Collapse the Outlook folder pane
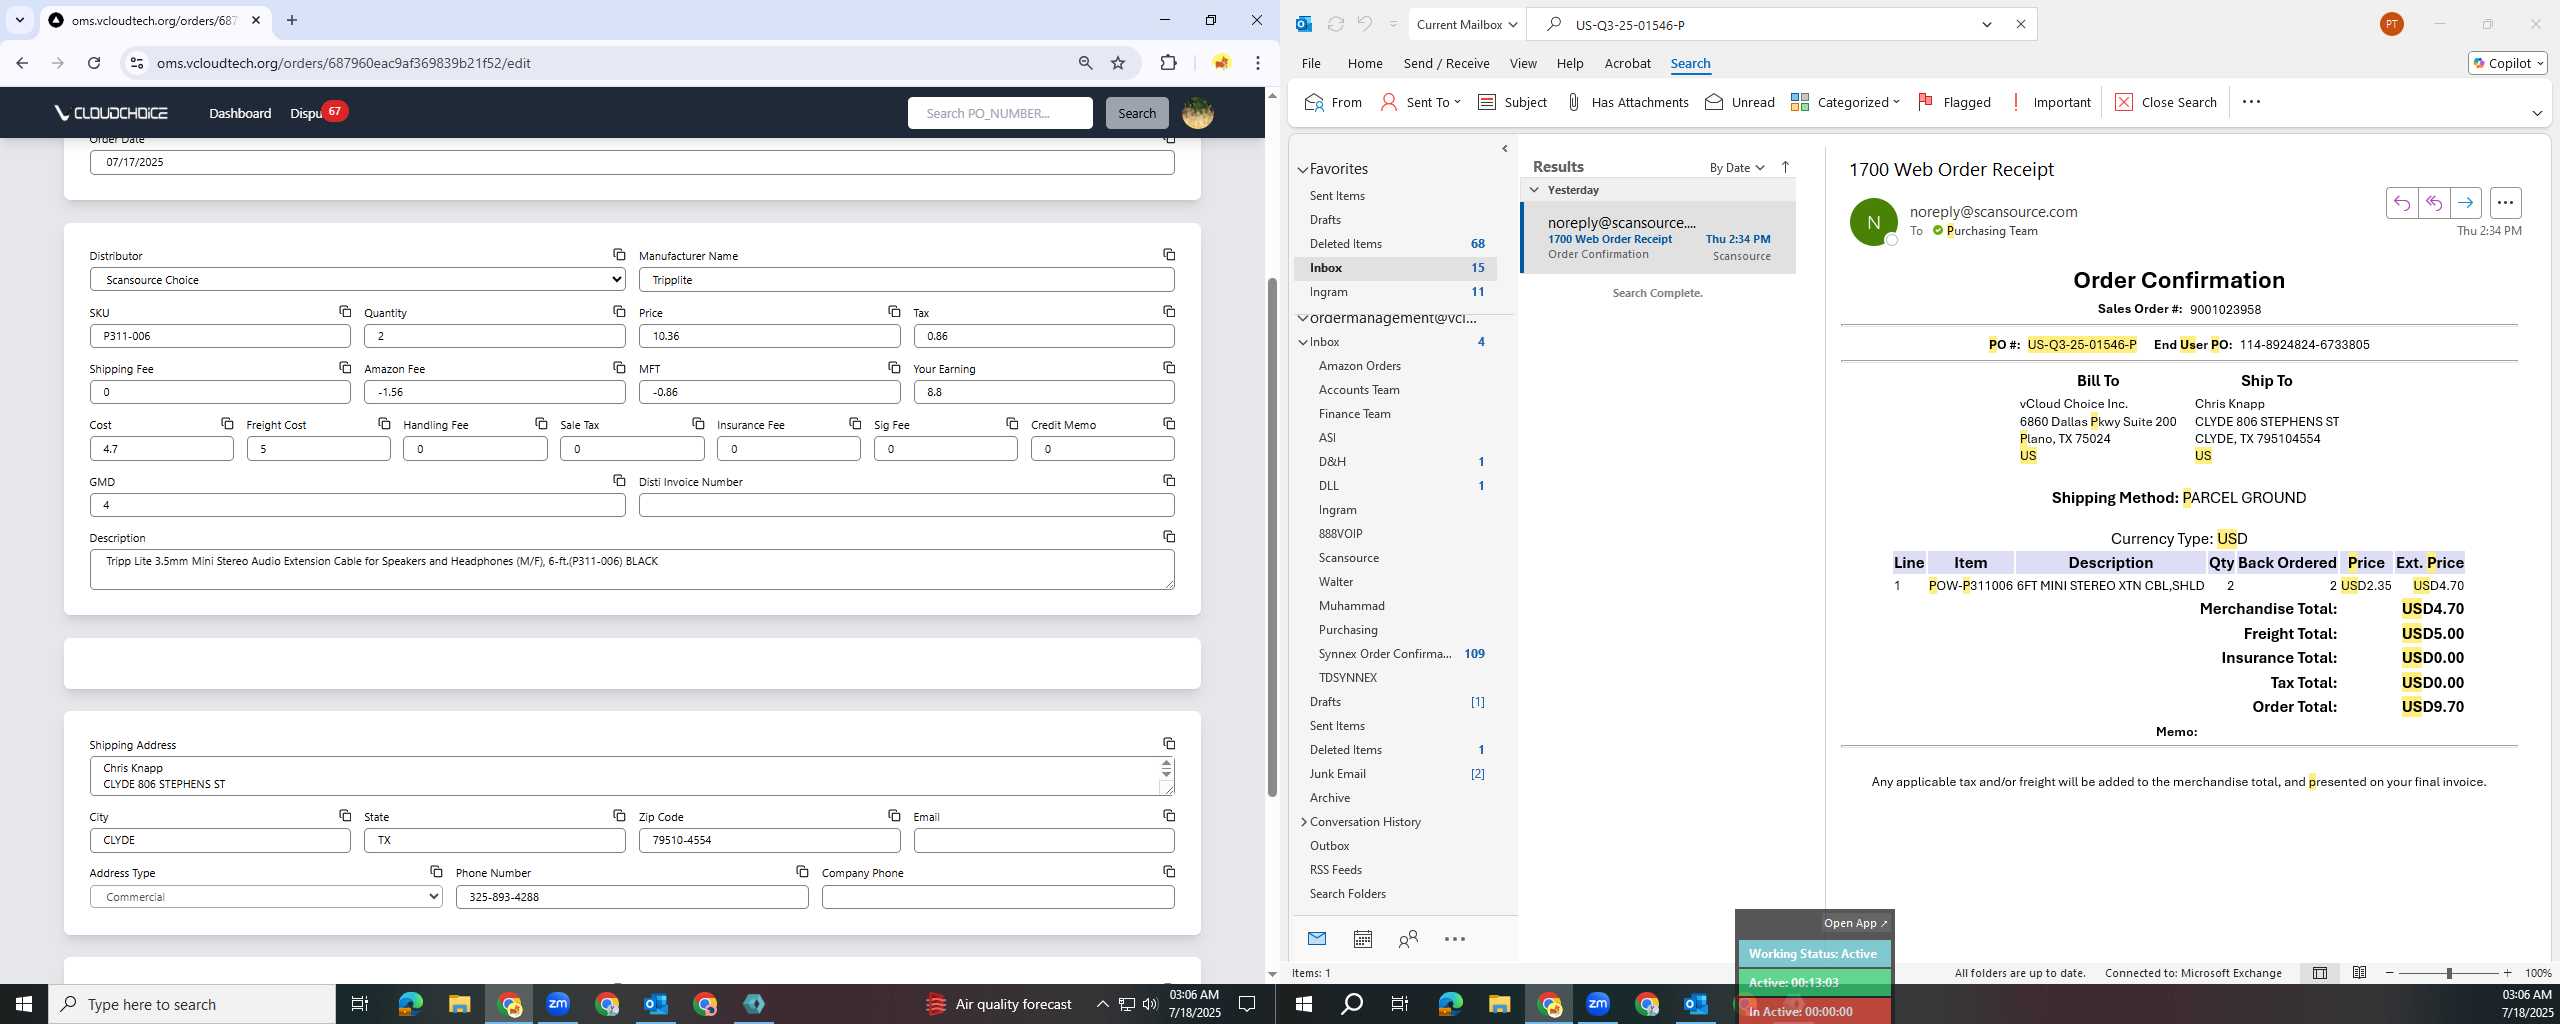Screen dimensions: 2560x1024 click(x=1505, y=149)
